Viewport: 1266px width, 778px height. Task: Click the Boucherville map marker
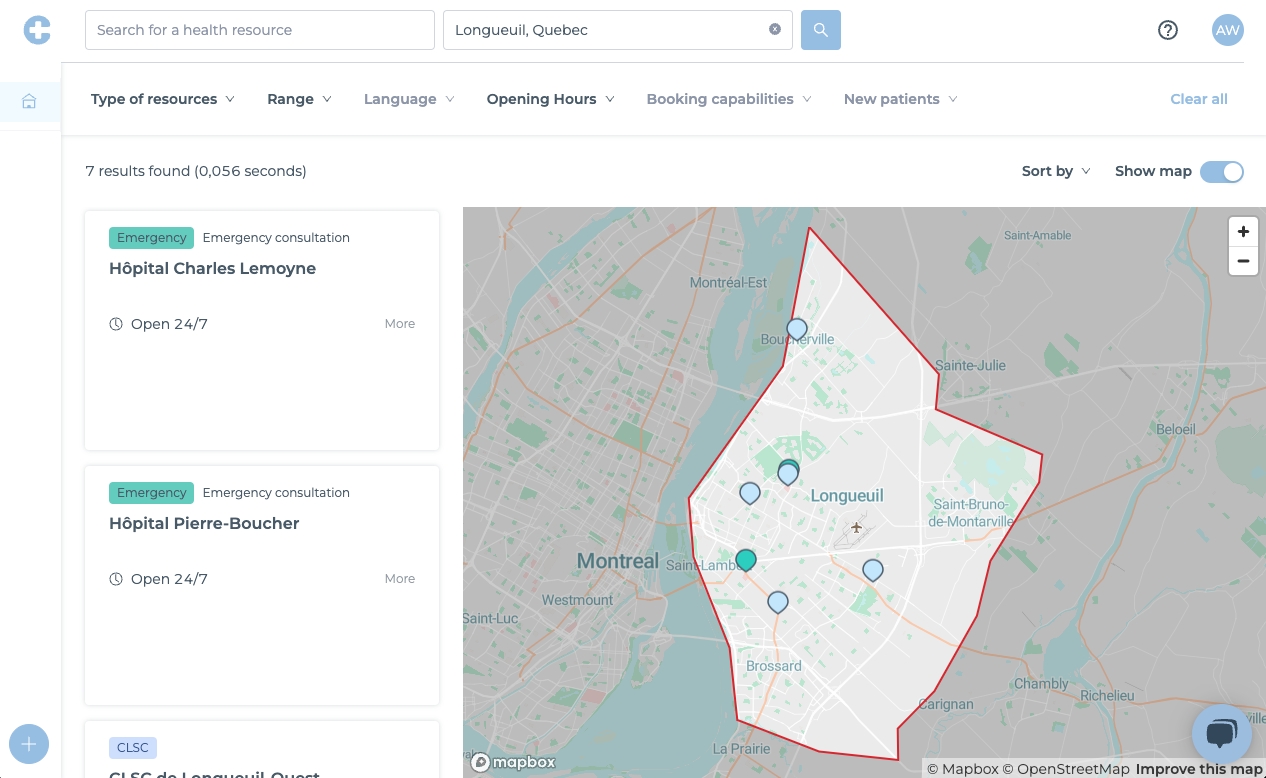tap(796, 328)
